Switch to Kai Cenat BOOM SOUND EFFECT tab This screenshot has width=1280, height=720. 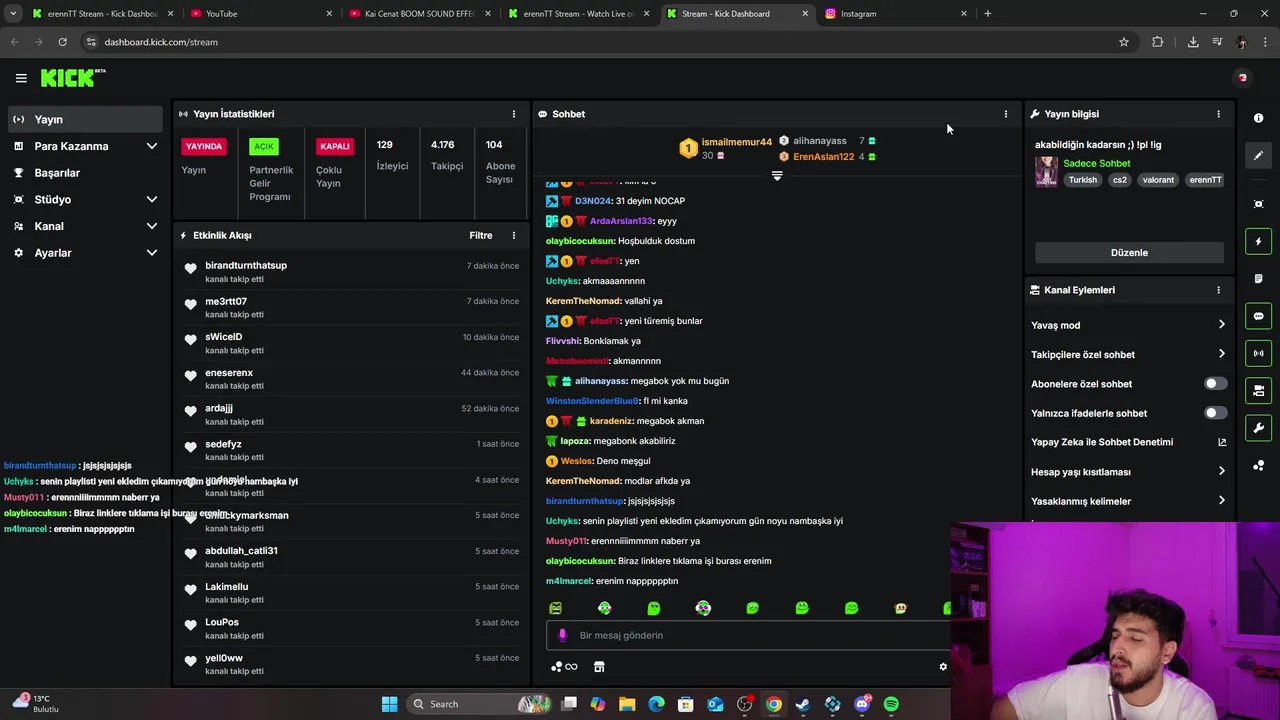[x=419, y=14]
